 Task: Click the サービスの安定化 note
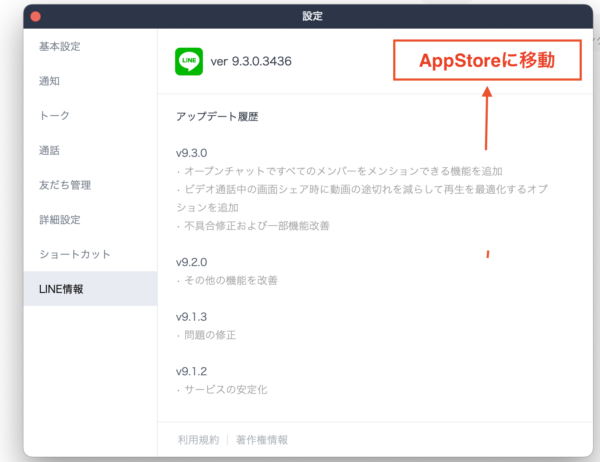coord(222,390)
